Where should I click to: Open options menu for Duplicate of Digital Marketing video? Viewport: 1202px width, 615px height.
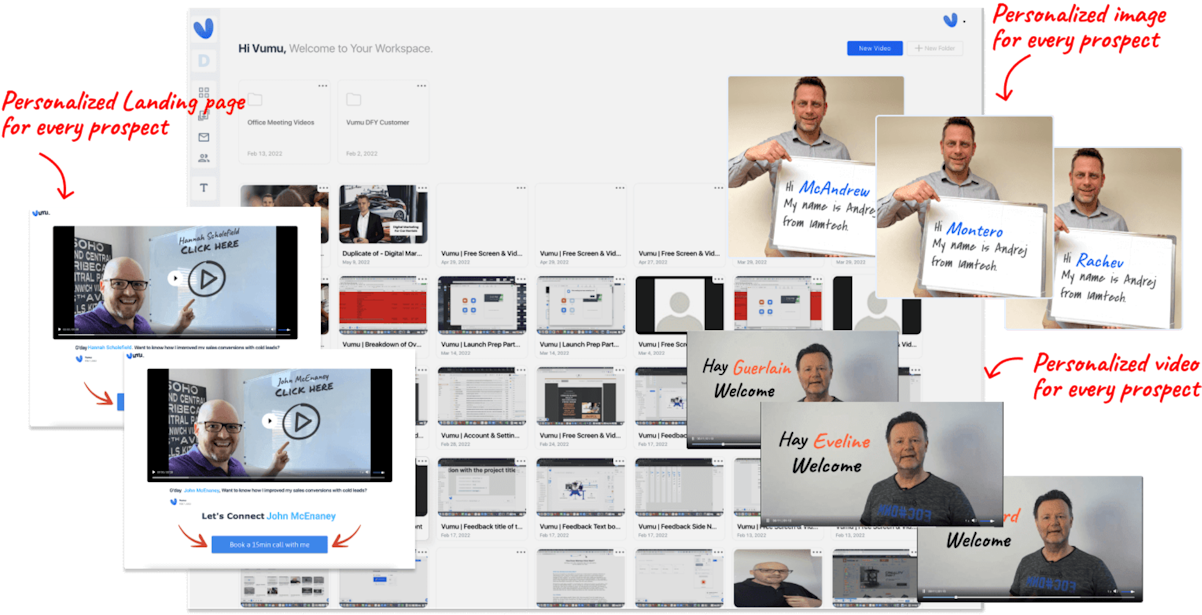tap(421, 188)
